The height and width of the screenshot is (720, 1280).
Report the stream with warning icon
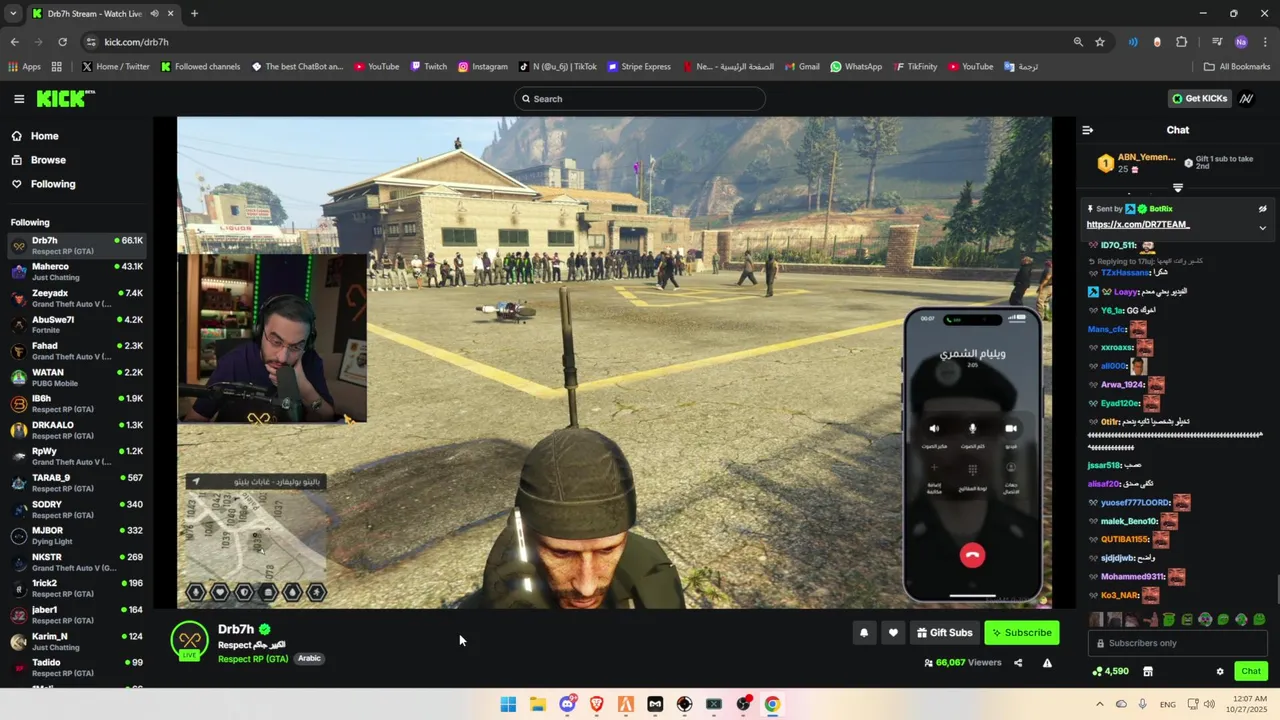(x=1047, y=662)
